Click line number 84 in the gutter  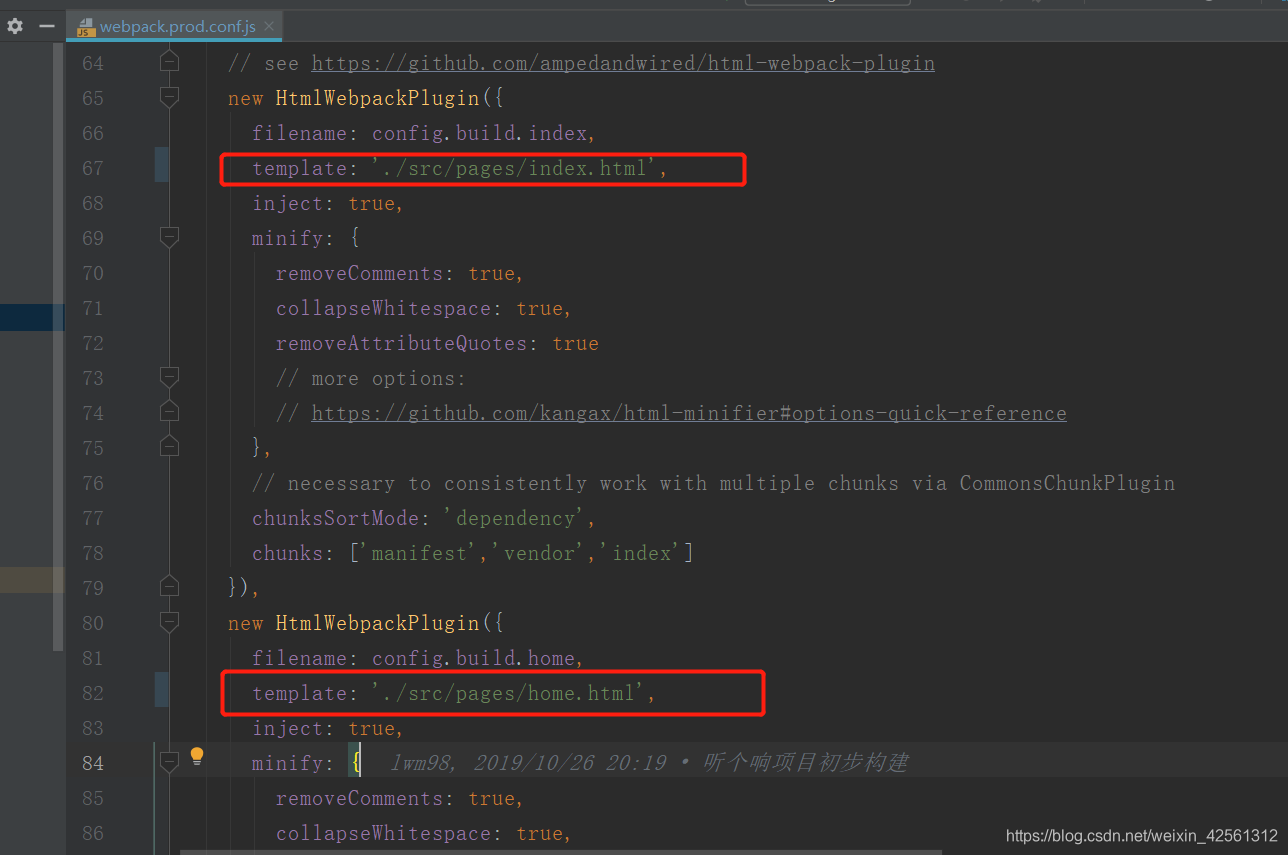coord(93,763)
